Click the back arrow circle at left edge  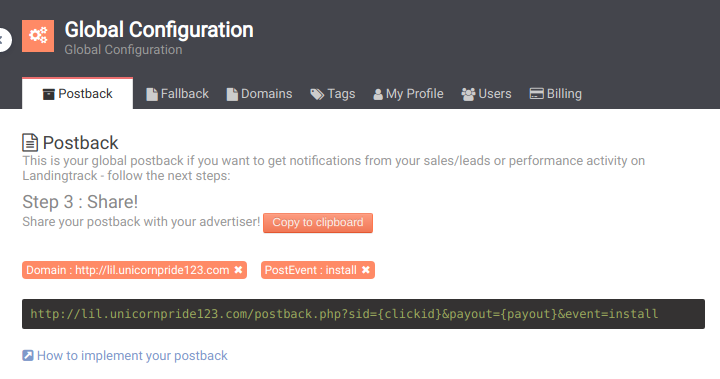coord(4,40)
